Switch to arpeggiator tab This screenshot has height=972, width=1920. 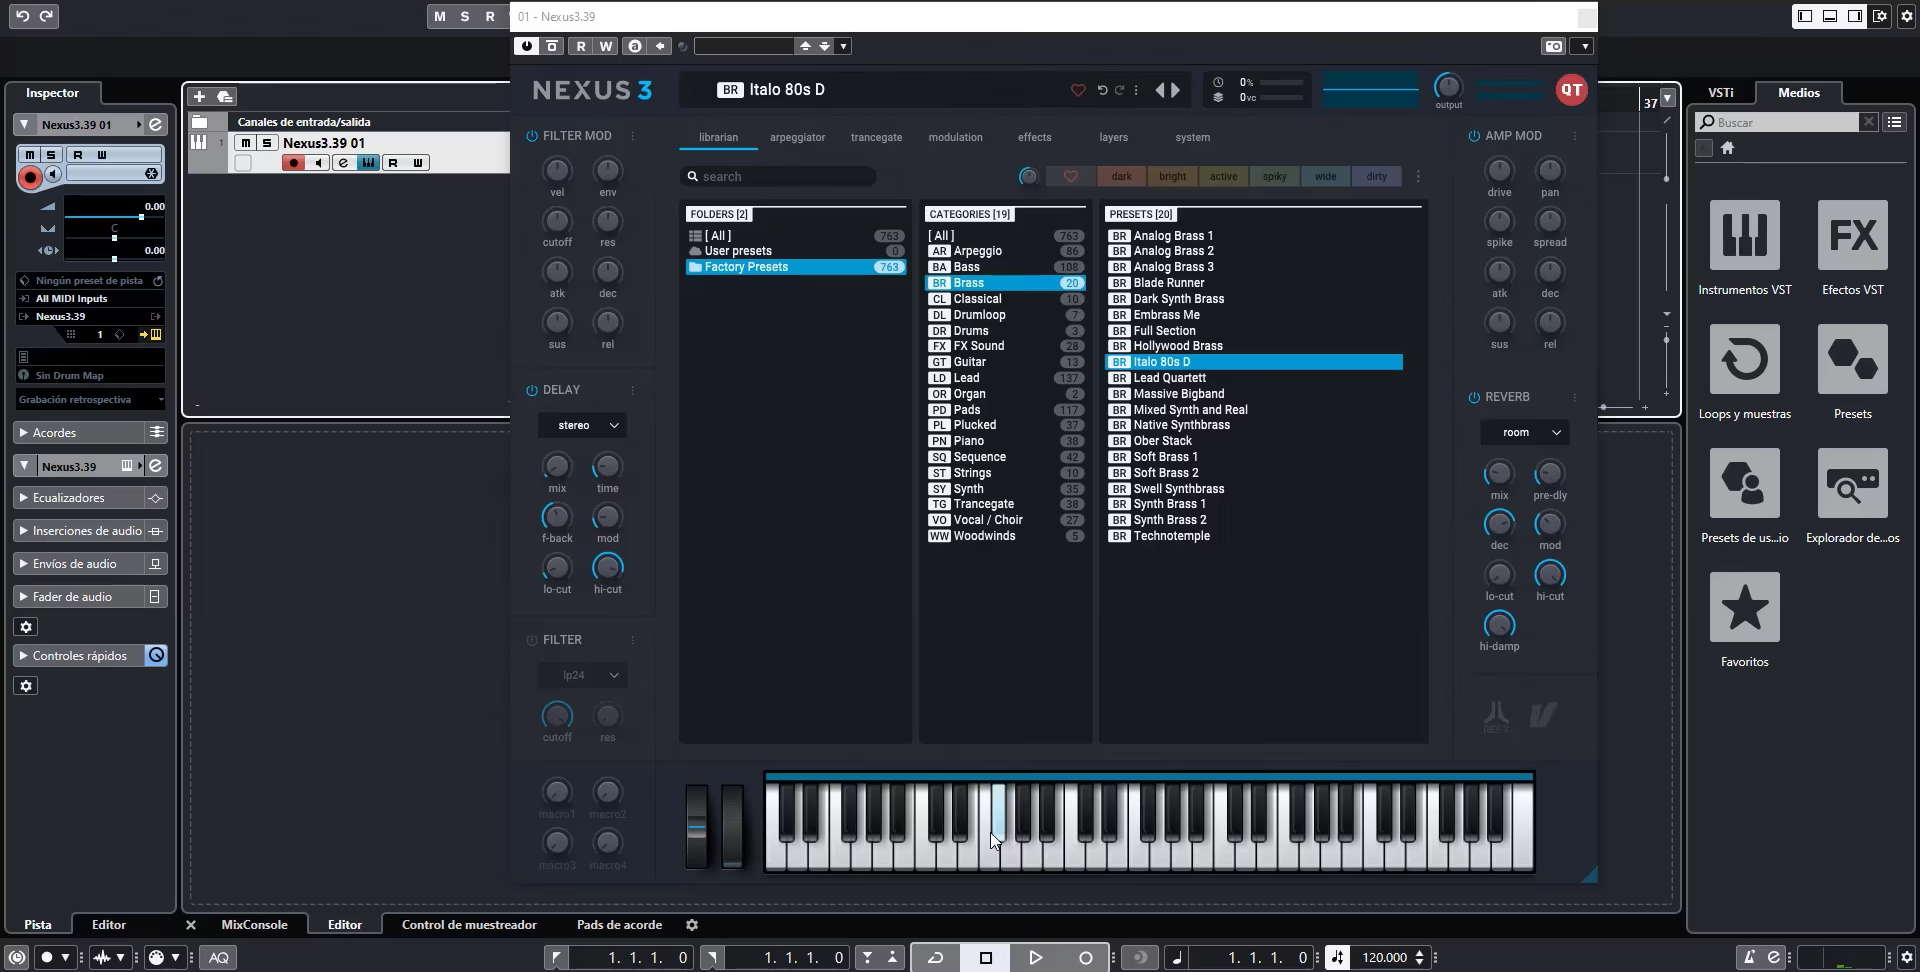click(x=797, y=137)
